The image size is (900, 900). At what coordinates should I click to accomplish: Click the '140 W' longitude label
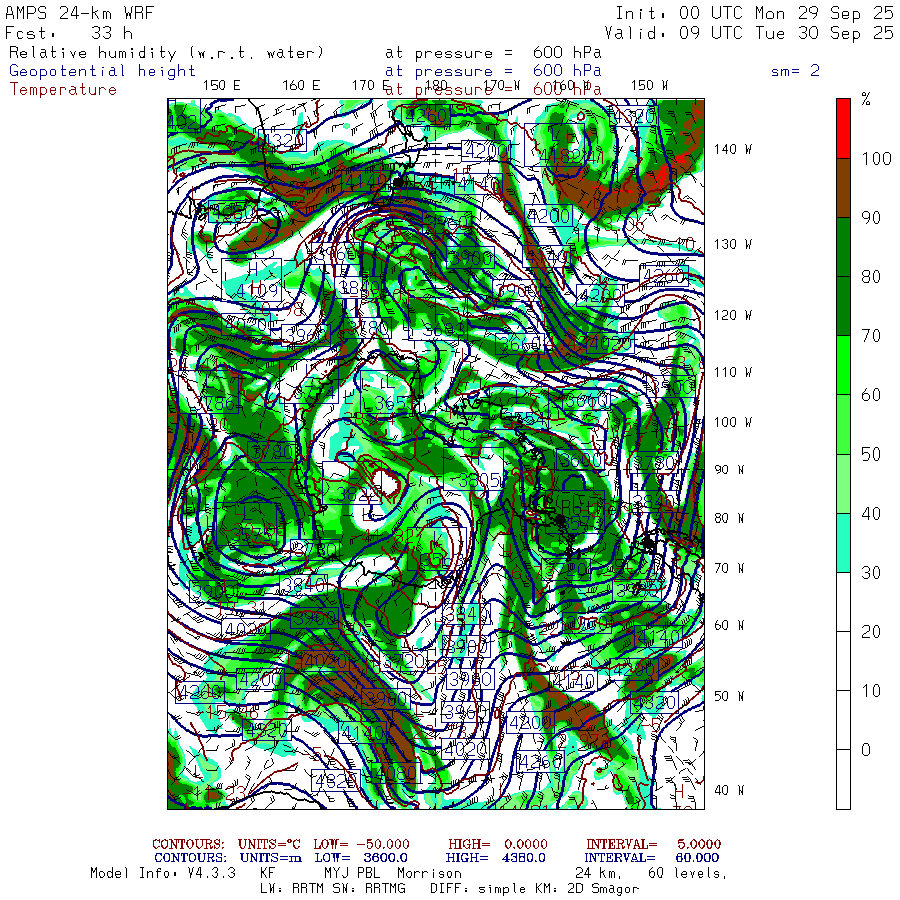point(732,149)
